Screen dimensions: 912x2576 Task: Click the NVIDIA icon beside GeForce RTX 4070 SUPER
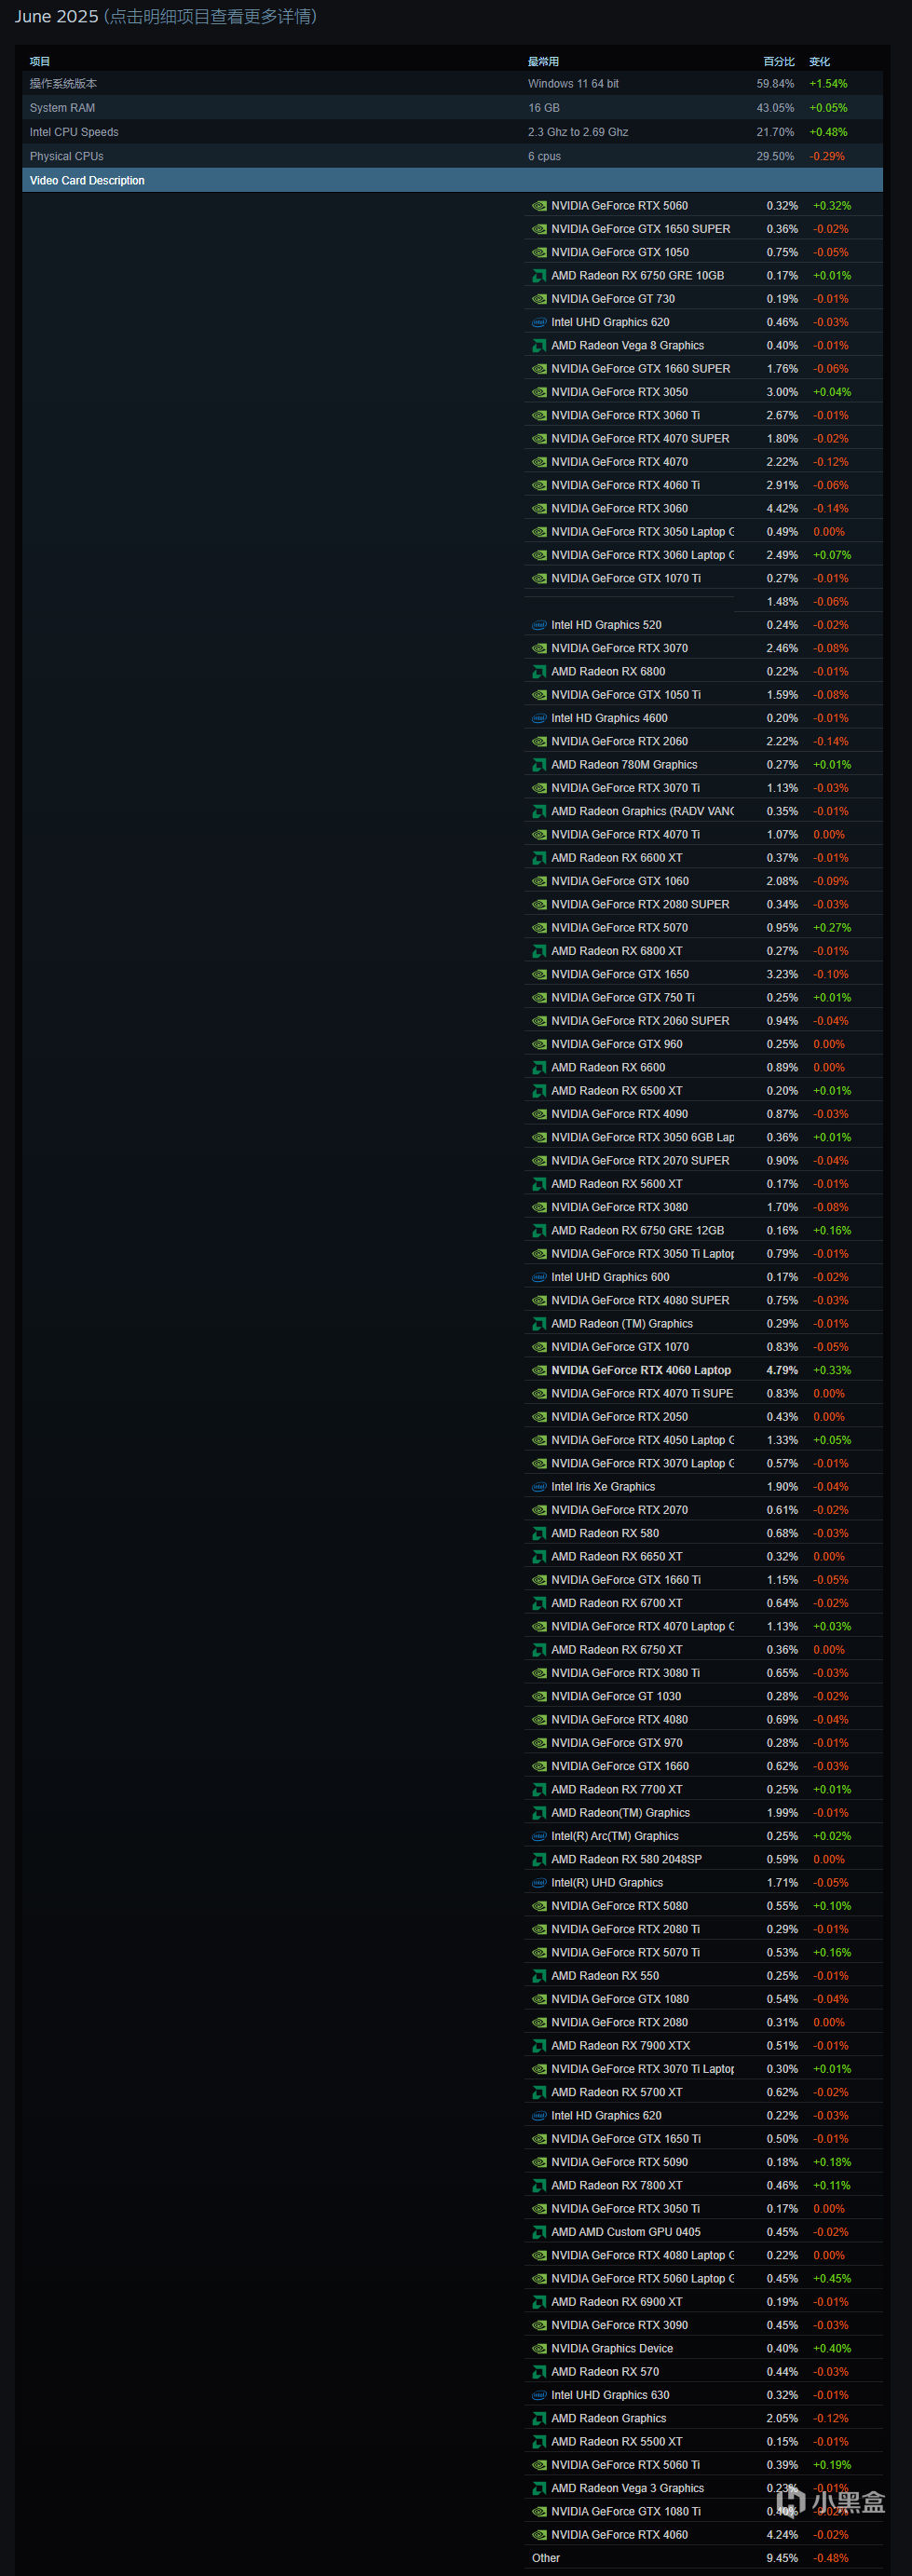539,439
